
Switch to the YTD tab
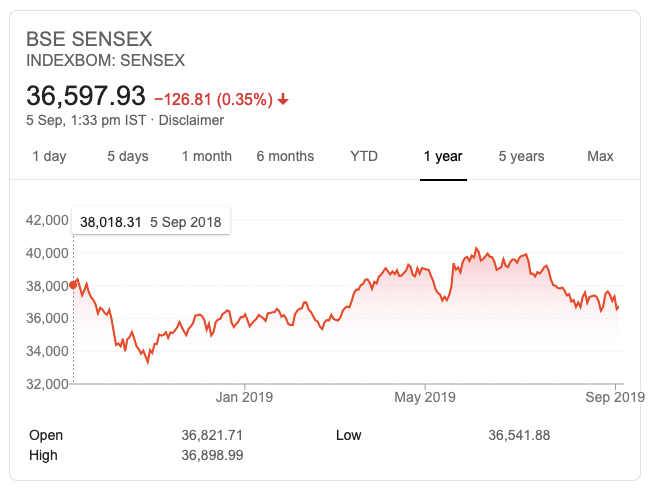pos(364,156)
